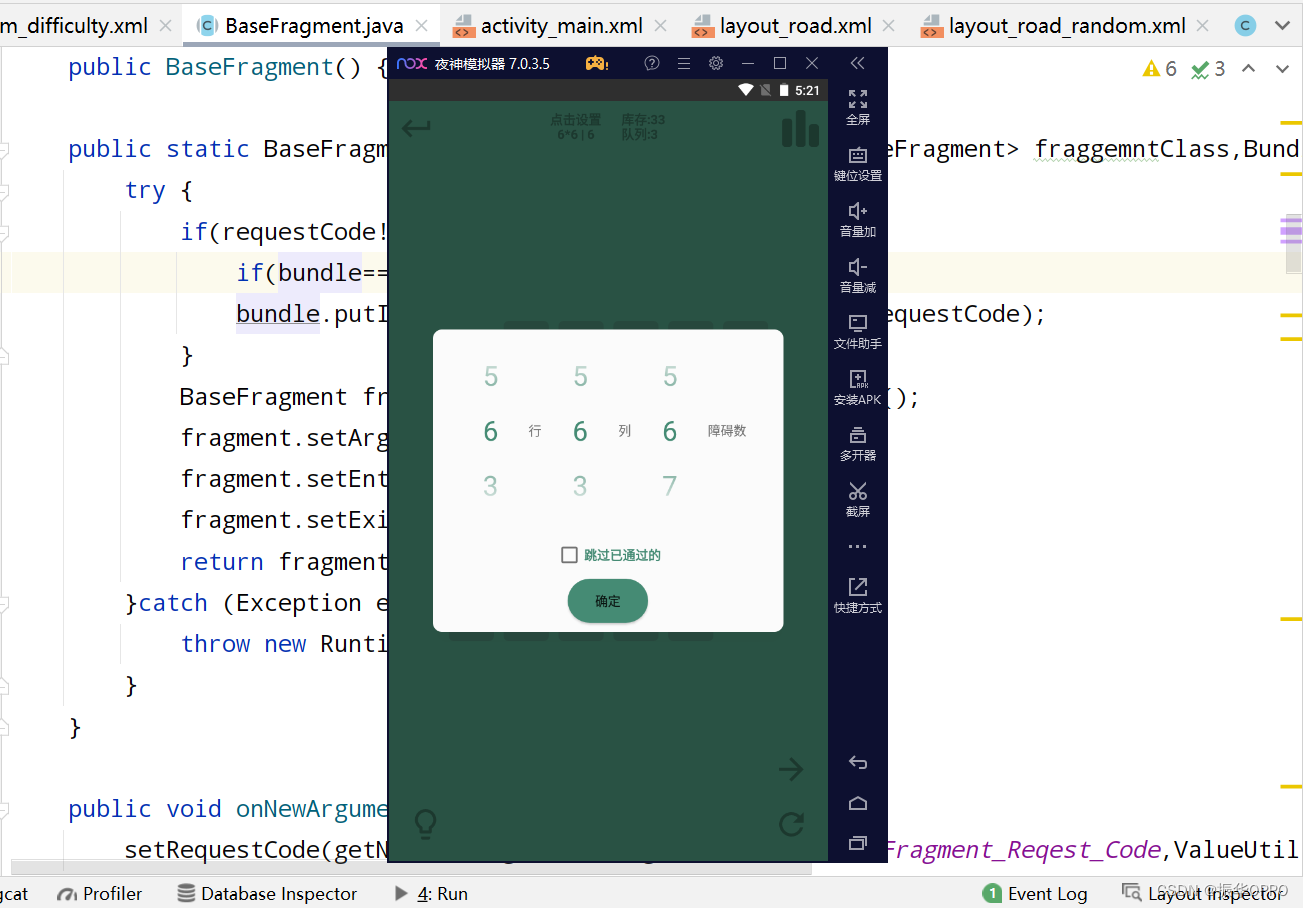This screenshot has width=1303, height=908.
Task: Go to next highlighted error arrow
Action: (x=1282, y=69)
